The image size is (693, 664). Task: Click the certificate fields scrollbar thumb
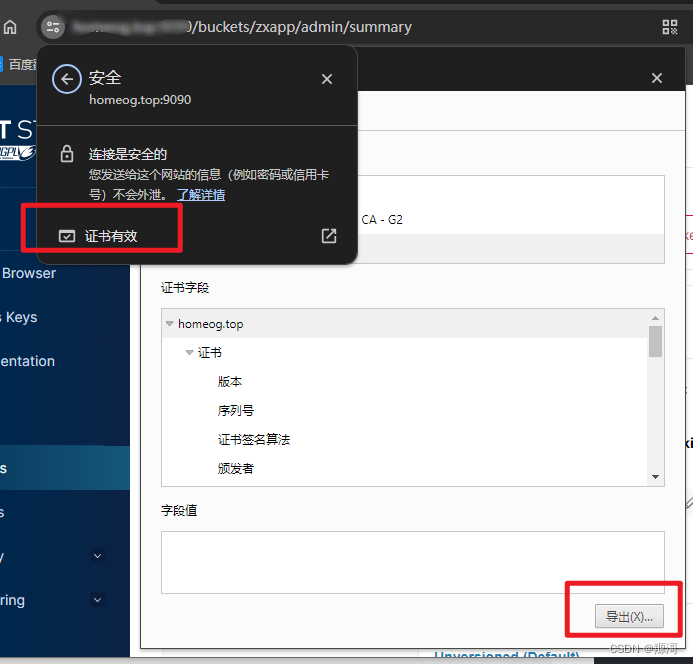click(655, 341)
